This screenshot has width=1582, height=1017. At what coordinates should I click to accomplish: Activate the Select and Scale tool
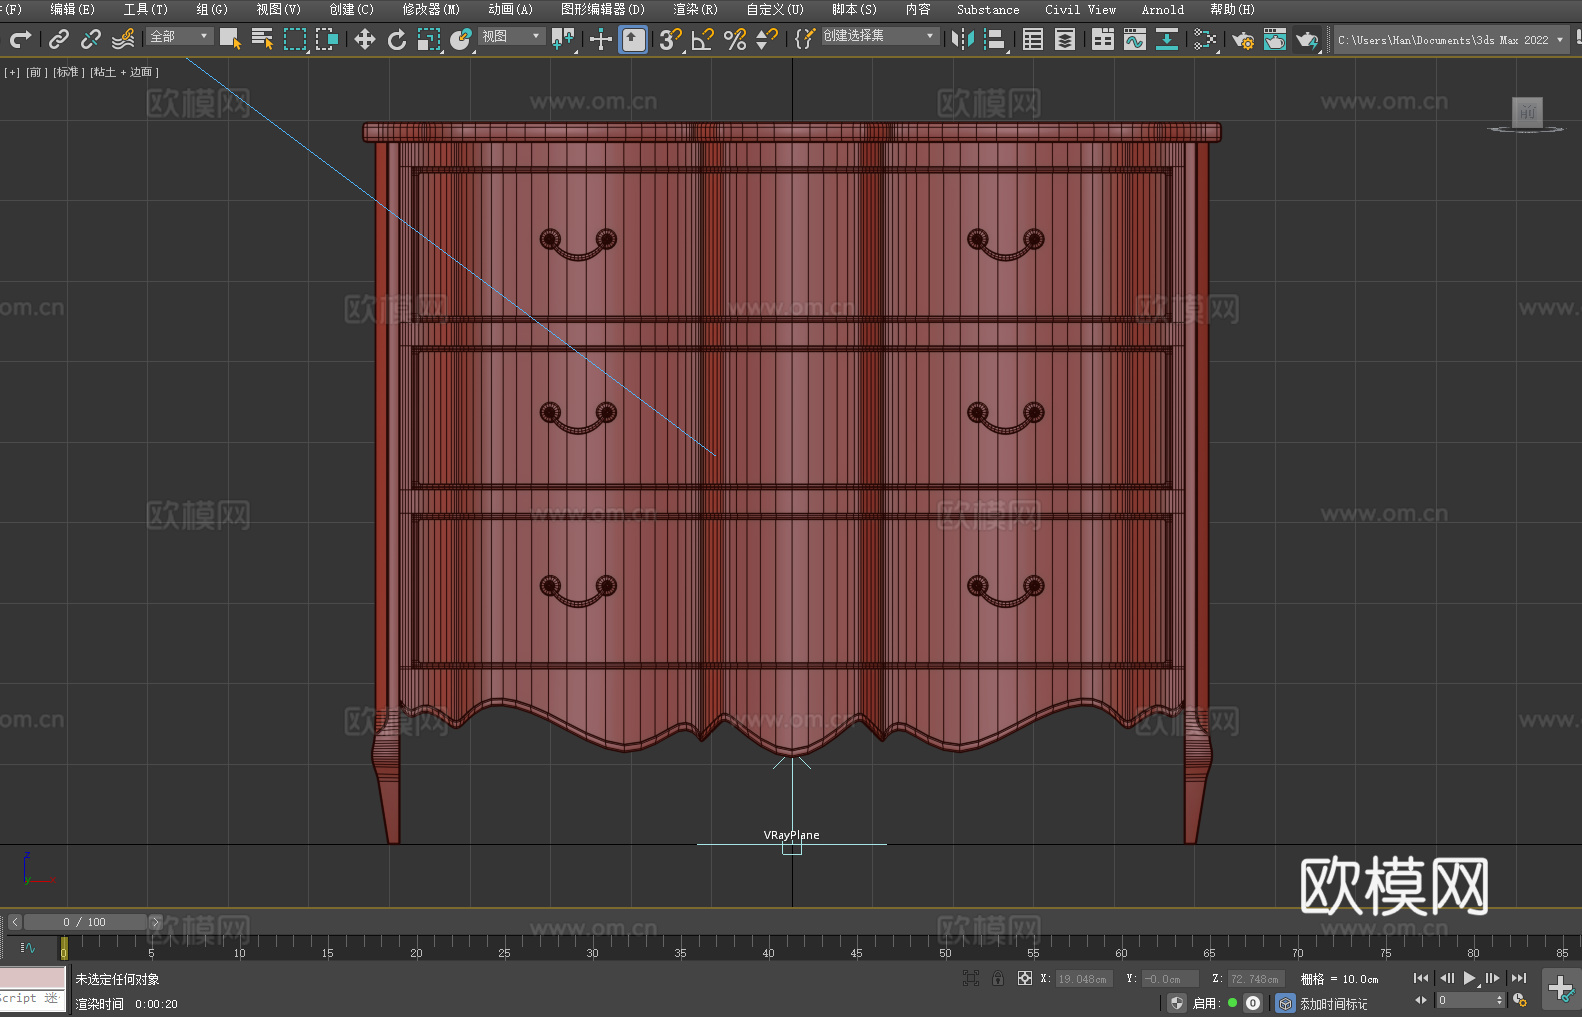429,39
